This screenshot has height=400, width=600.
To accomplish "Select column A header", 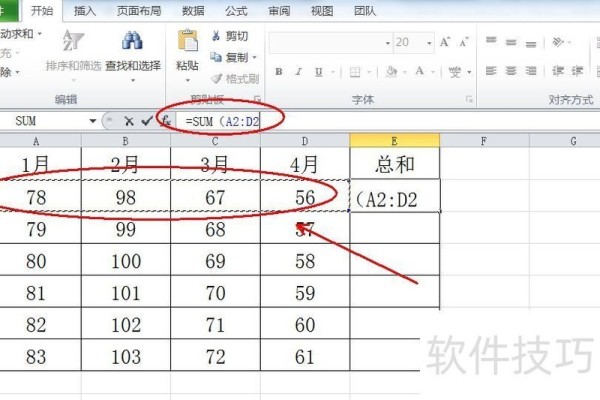I will click(36, 141).
